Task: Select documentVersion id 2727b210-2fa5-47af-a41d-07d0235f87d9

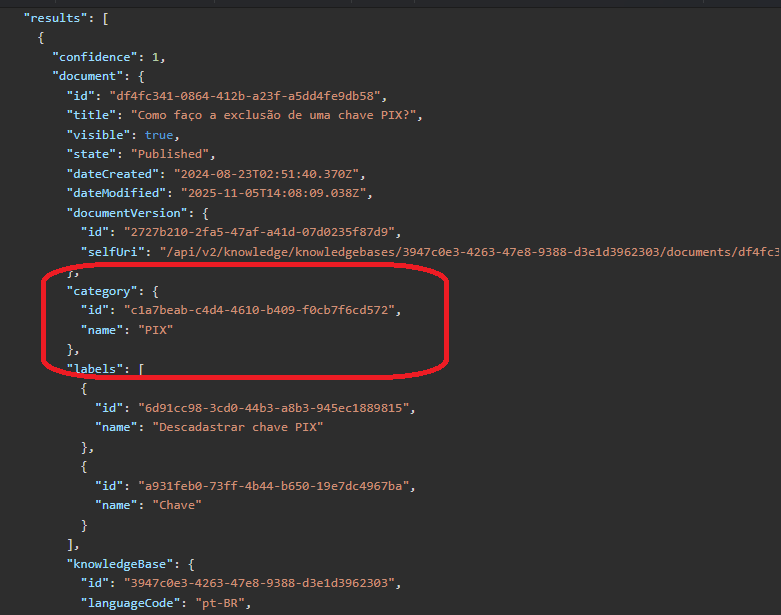Action: click(x=259, y=232)
